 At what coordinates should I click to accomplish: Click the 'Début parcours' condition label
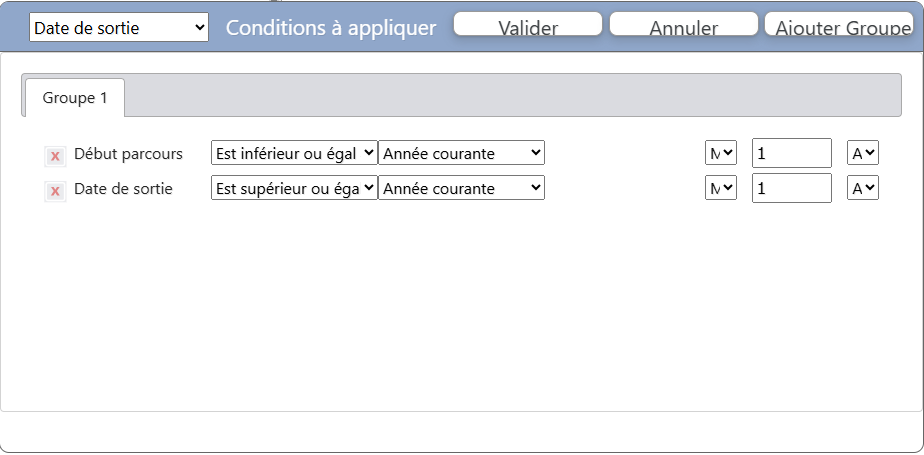click(x=128, y=154)
